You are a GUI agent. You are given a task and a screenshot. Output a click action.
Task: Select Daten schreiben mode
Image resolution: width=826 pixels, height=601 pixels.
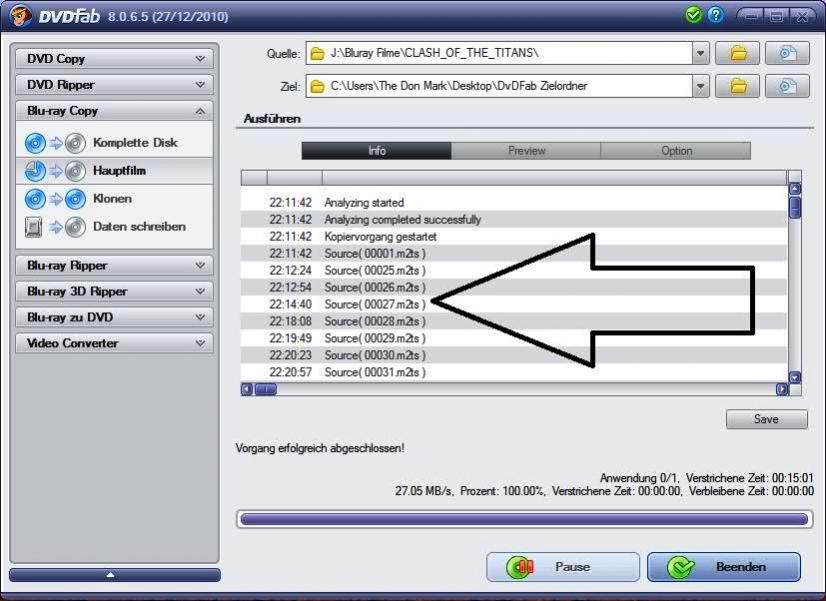point(114,226)
